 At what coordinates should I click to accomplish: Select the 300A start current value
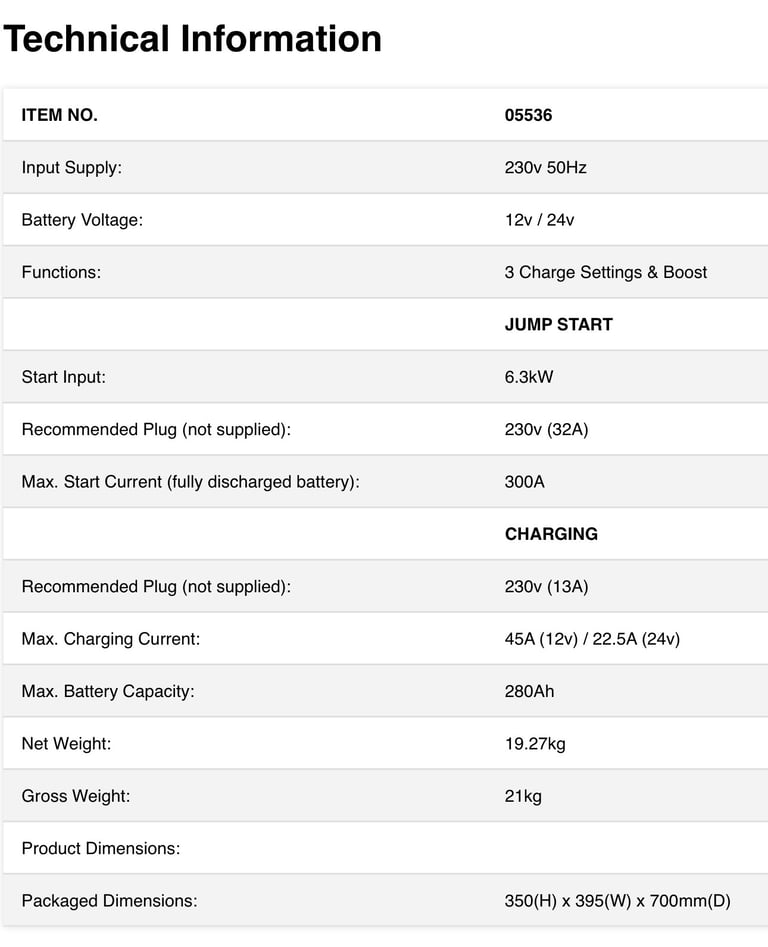coord(525,482)
